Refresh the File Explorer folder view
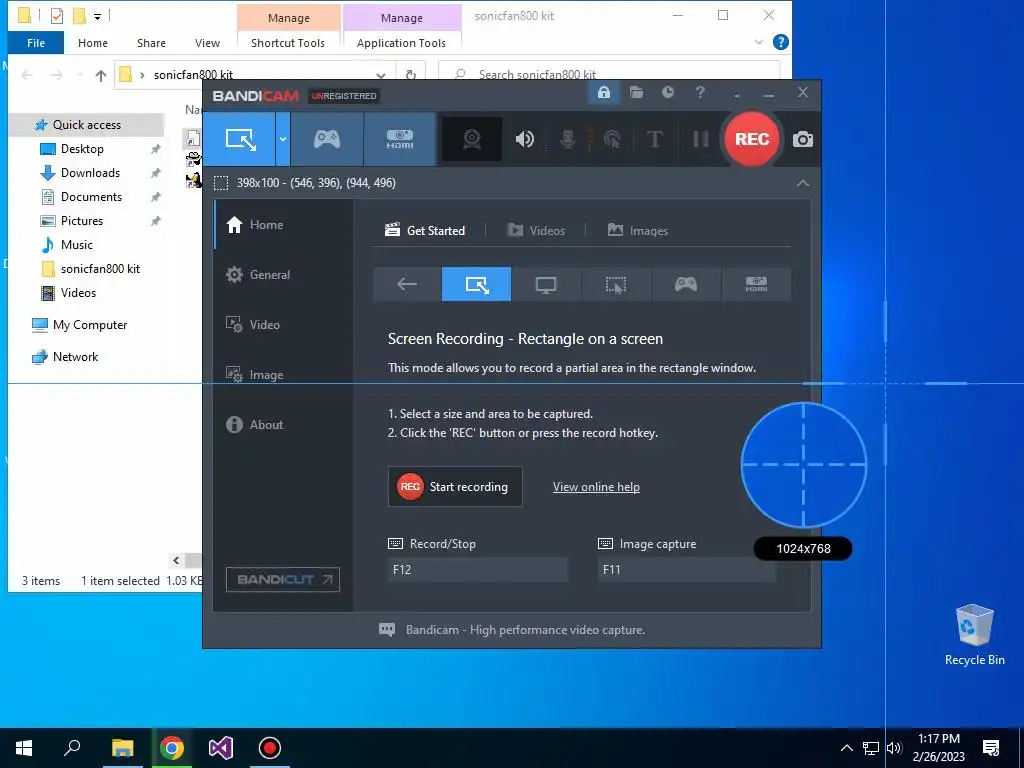 click(x=411, y=75)
